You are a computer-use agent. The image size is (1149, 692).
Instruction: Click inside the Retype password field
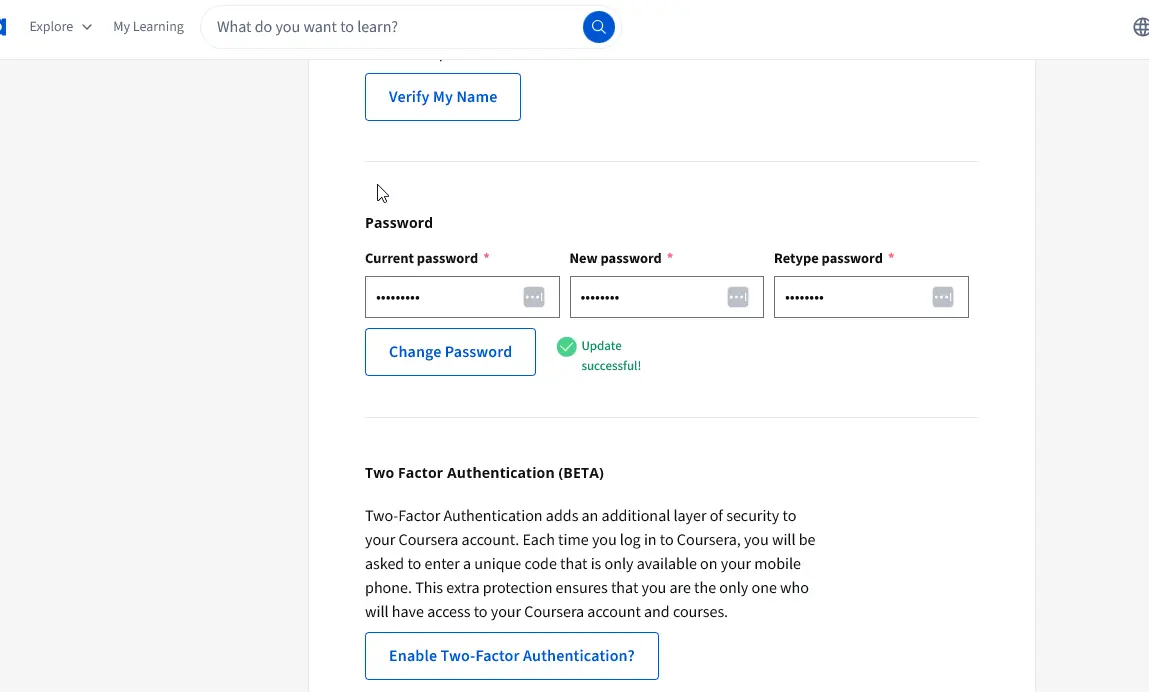(871, 297)
